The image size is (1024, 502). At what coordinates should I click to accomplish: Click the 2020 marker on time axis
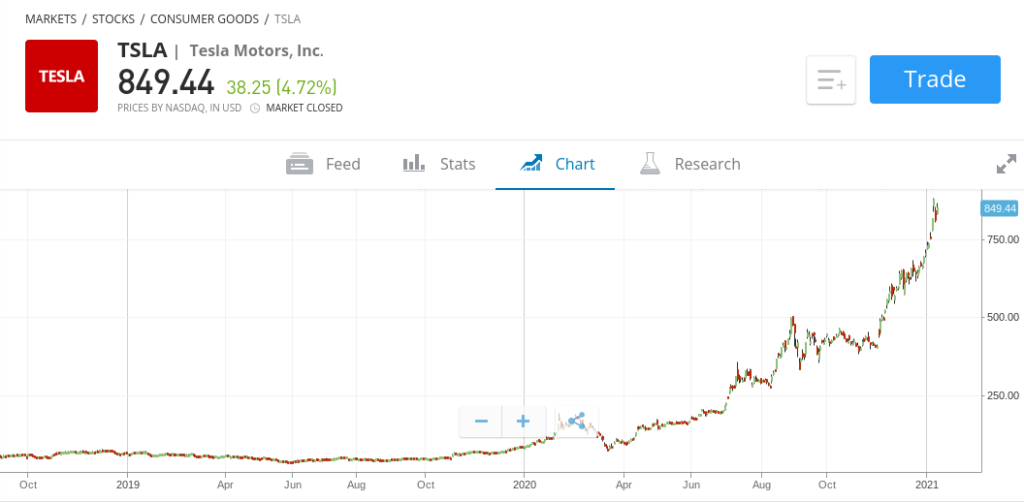tap(524, 484)
